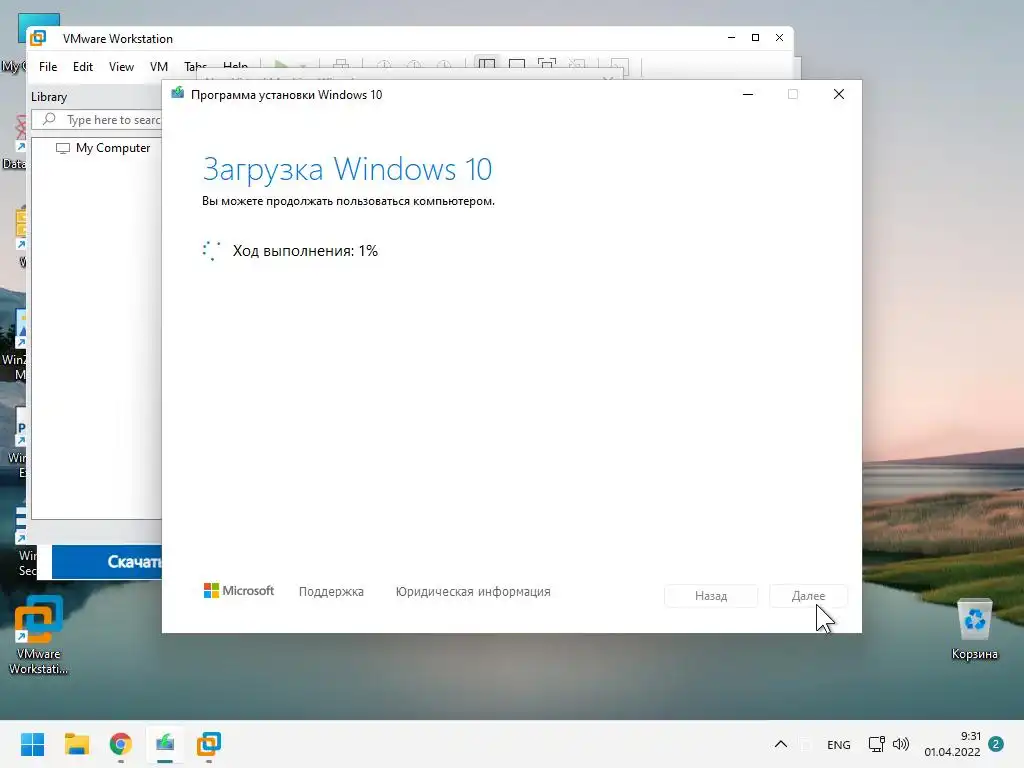Open the View menu in VMware Workstation
The width and height of the screenshot is (1024, 768).
pyautogui.click(x=121, y=67)
